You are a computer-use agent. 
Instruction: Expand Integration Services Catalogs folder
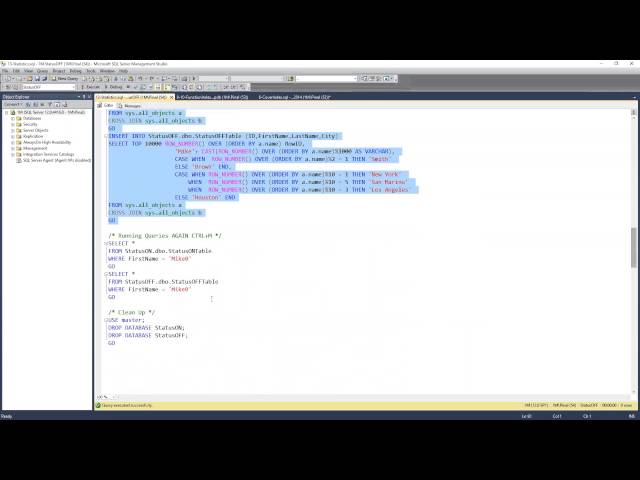coord(13,155)
